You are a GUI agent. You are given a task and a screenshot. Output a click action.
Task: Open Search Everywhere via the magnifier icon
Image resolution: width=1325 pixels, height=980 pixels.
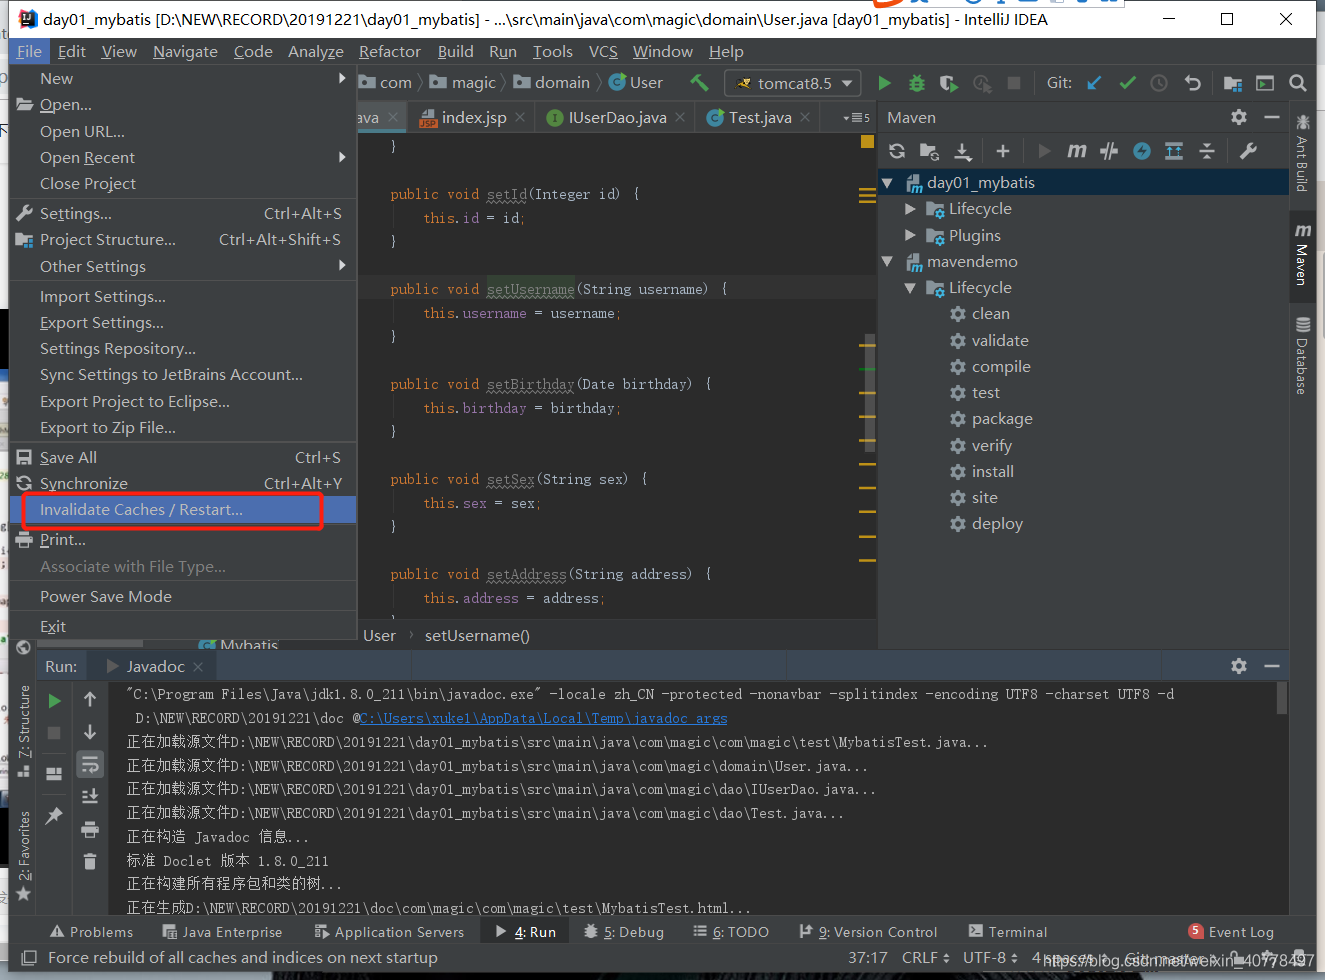coord(1298,83)
